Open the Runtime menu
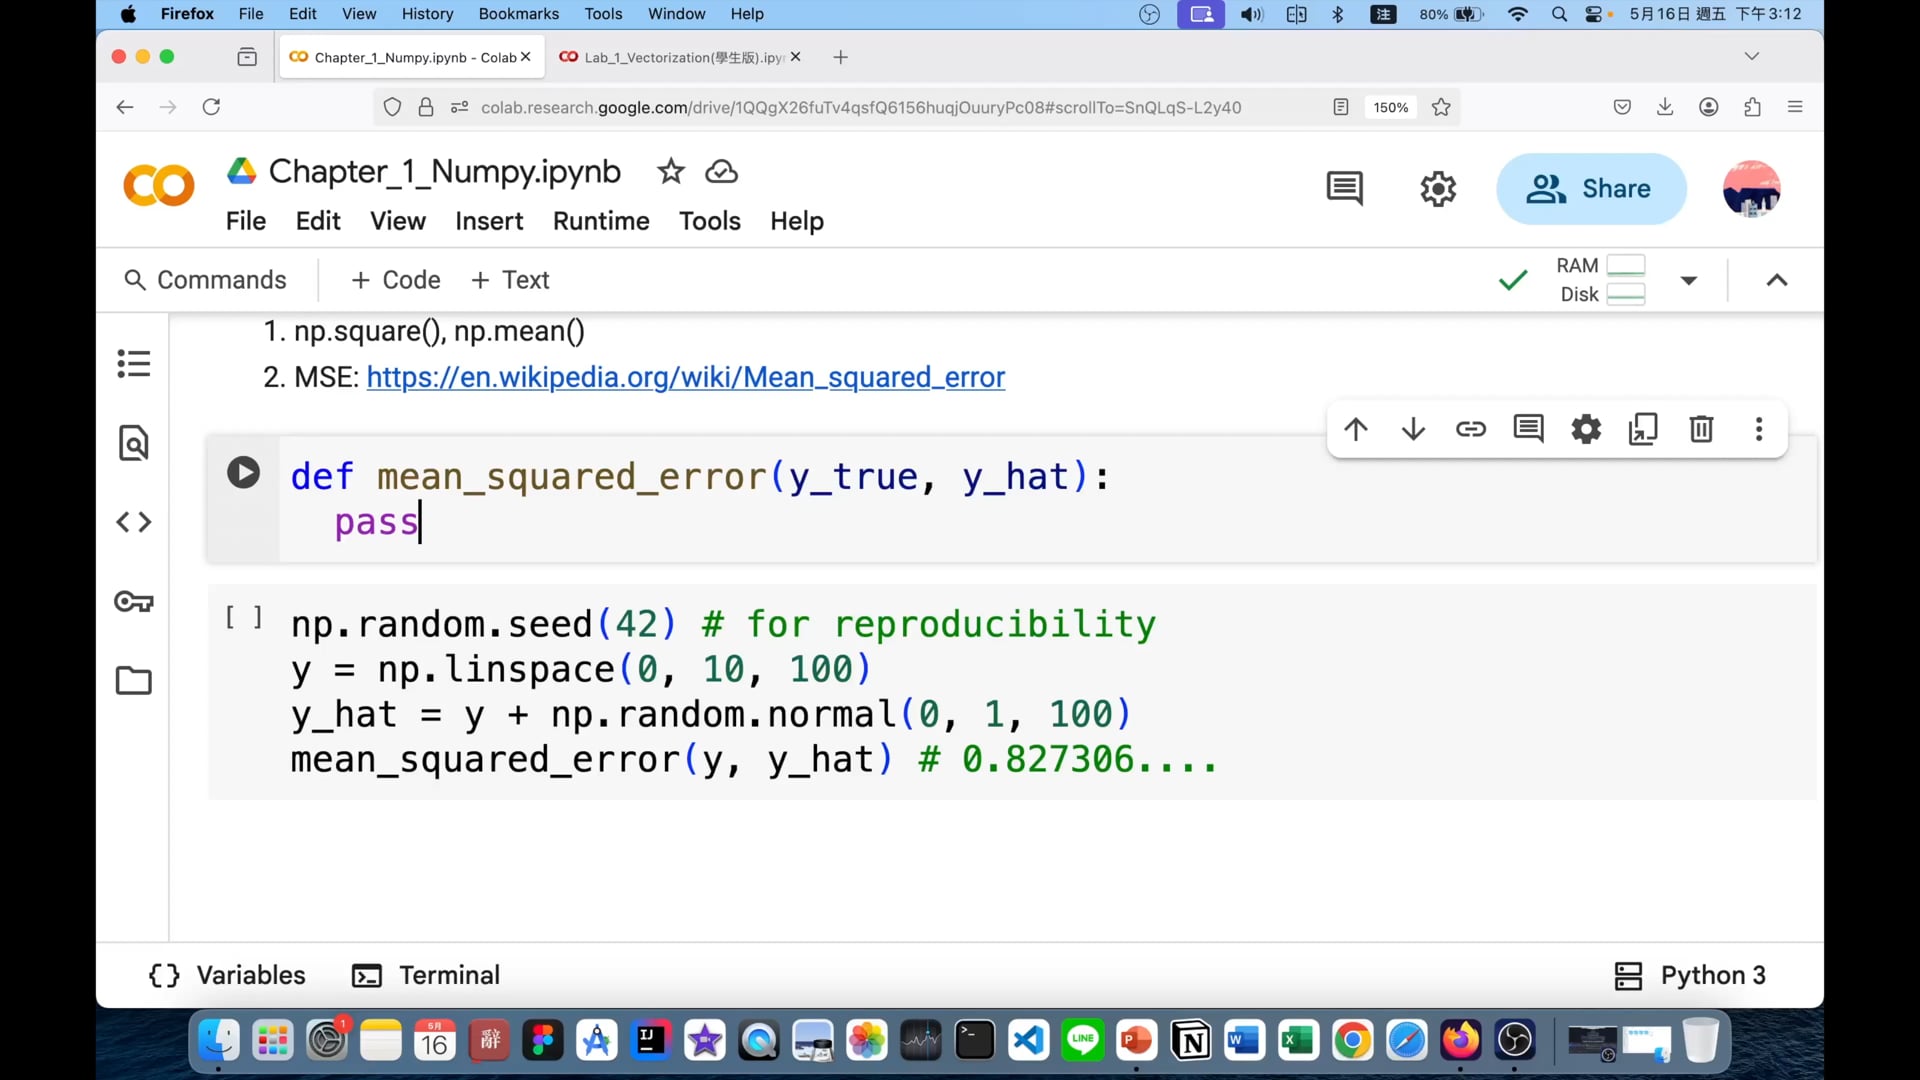1920x1080 pixels. (601, 221)
